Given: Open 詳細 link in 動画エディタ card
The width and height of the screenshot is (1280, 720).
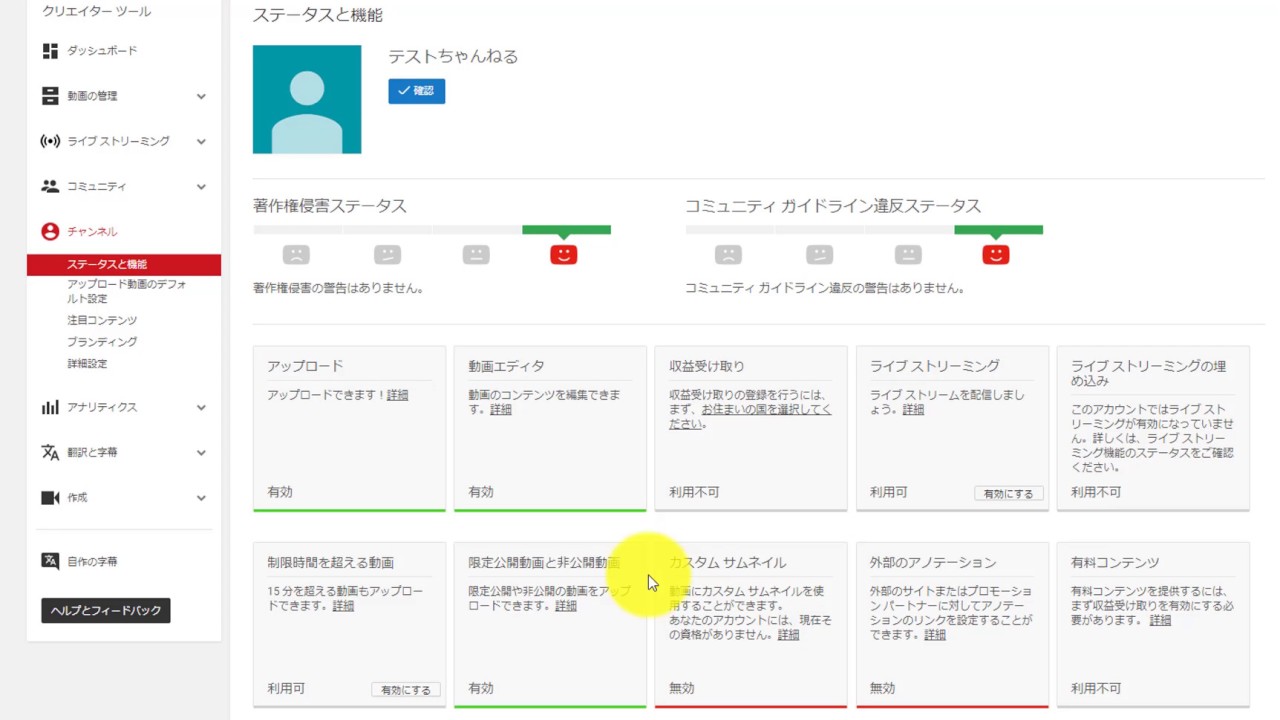Looking at the screenshot, I should (501, 410).
